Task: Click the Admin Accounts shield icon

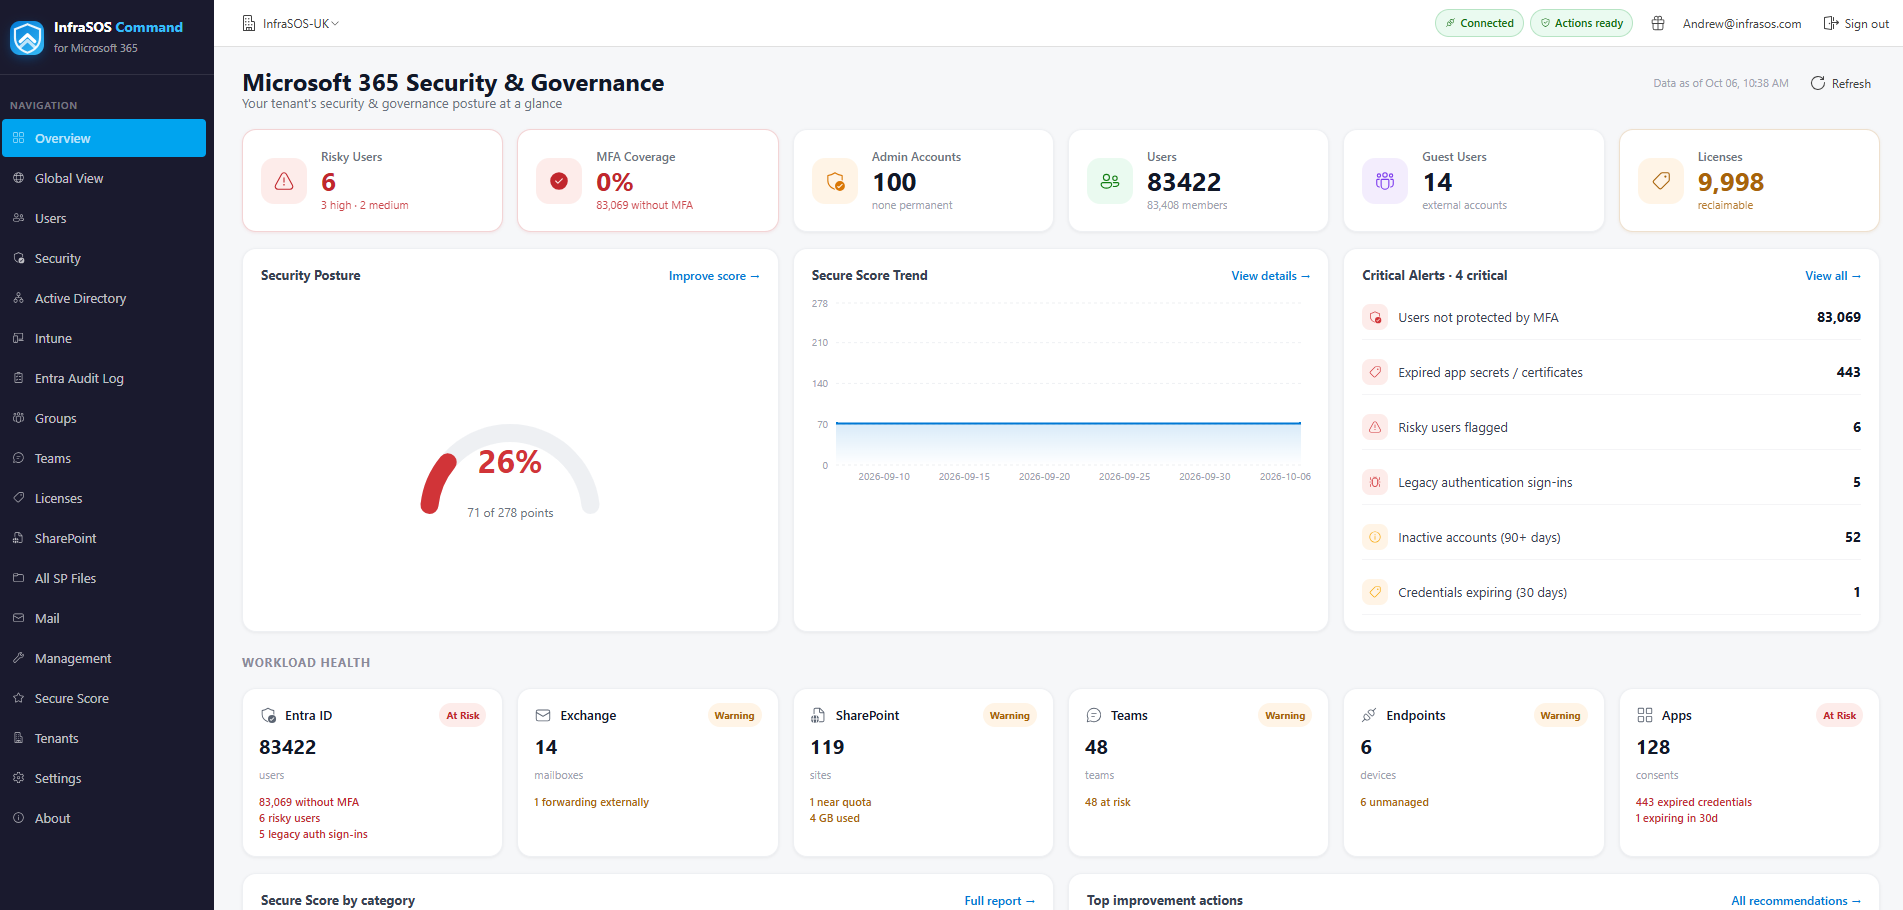Action: coord(835,181)
